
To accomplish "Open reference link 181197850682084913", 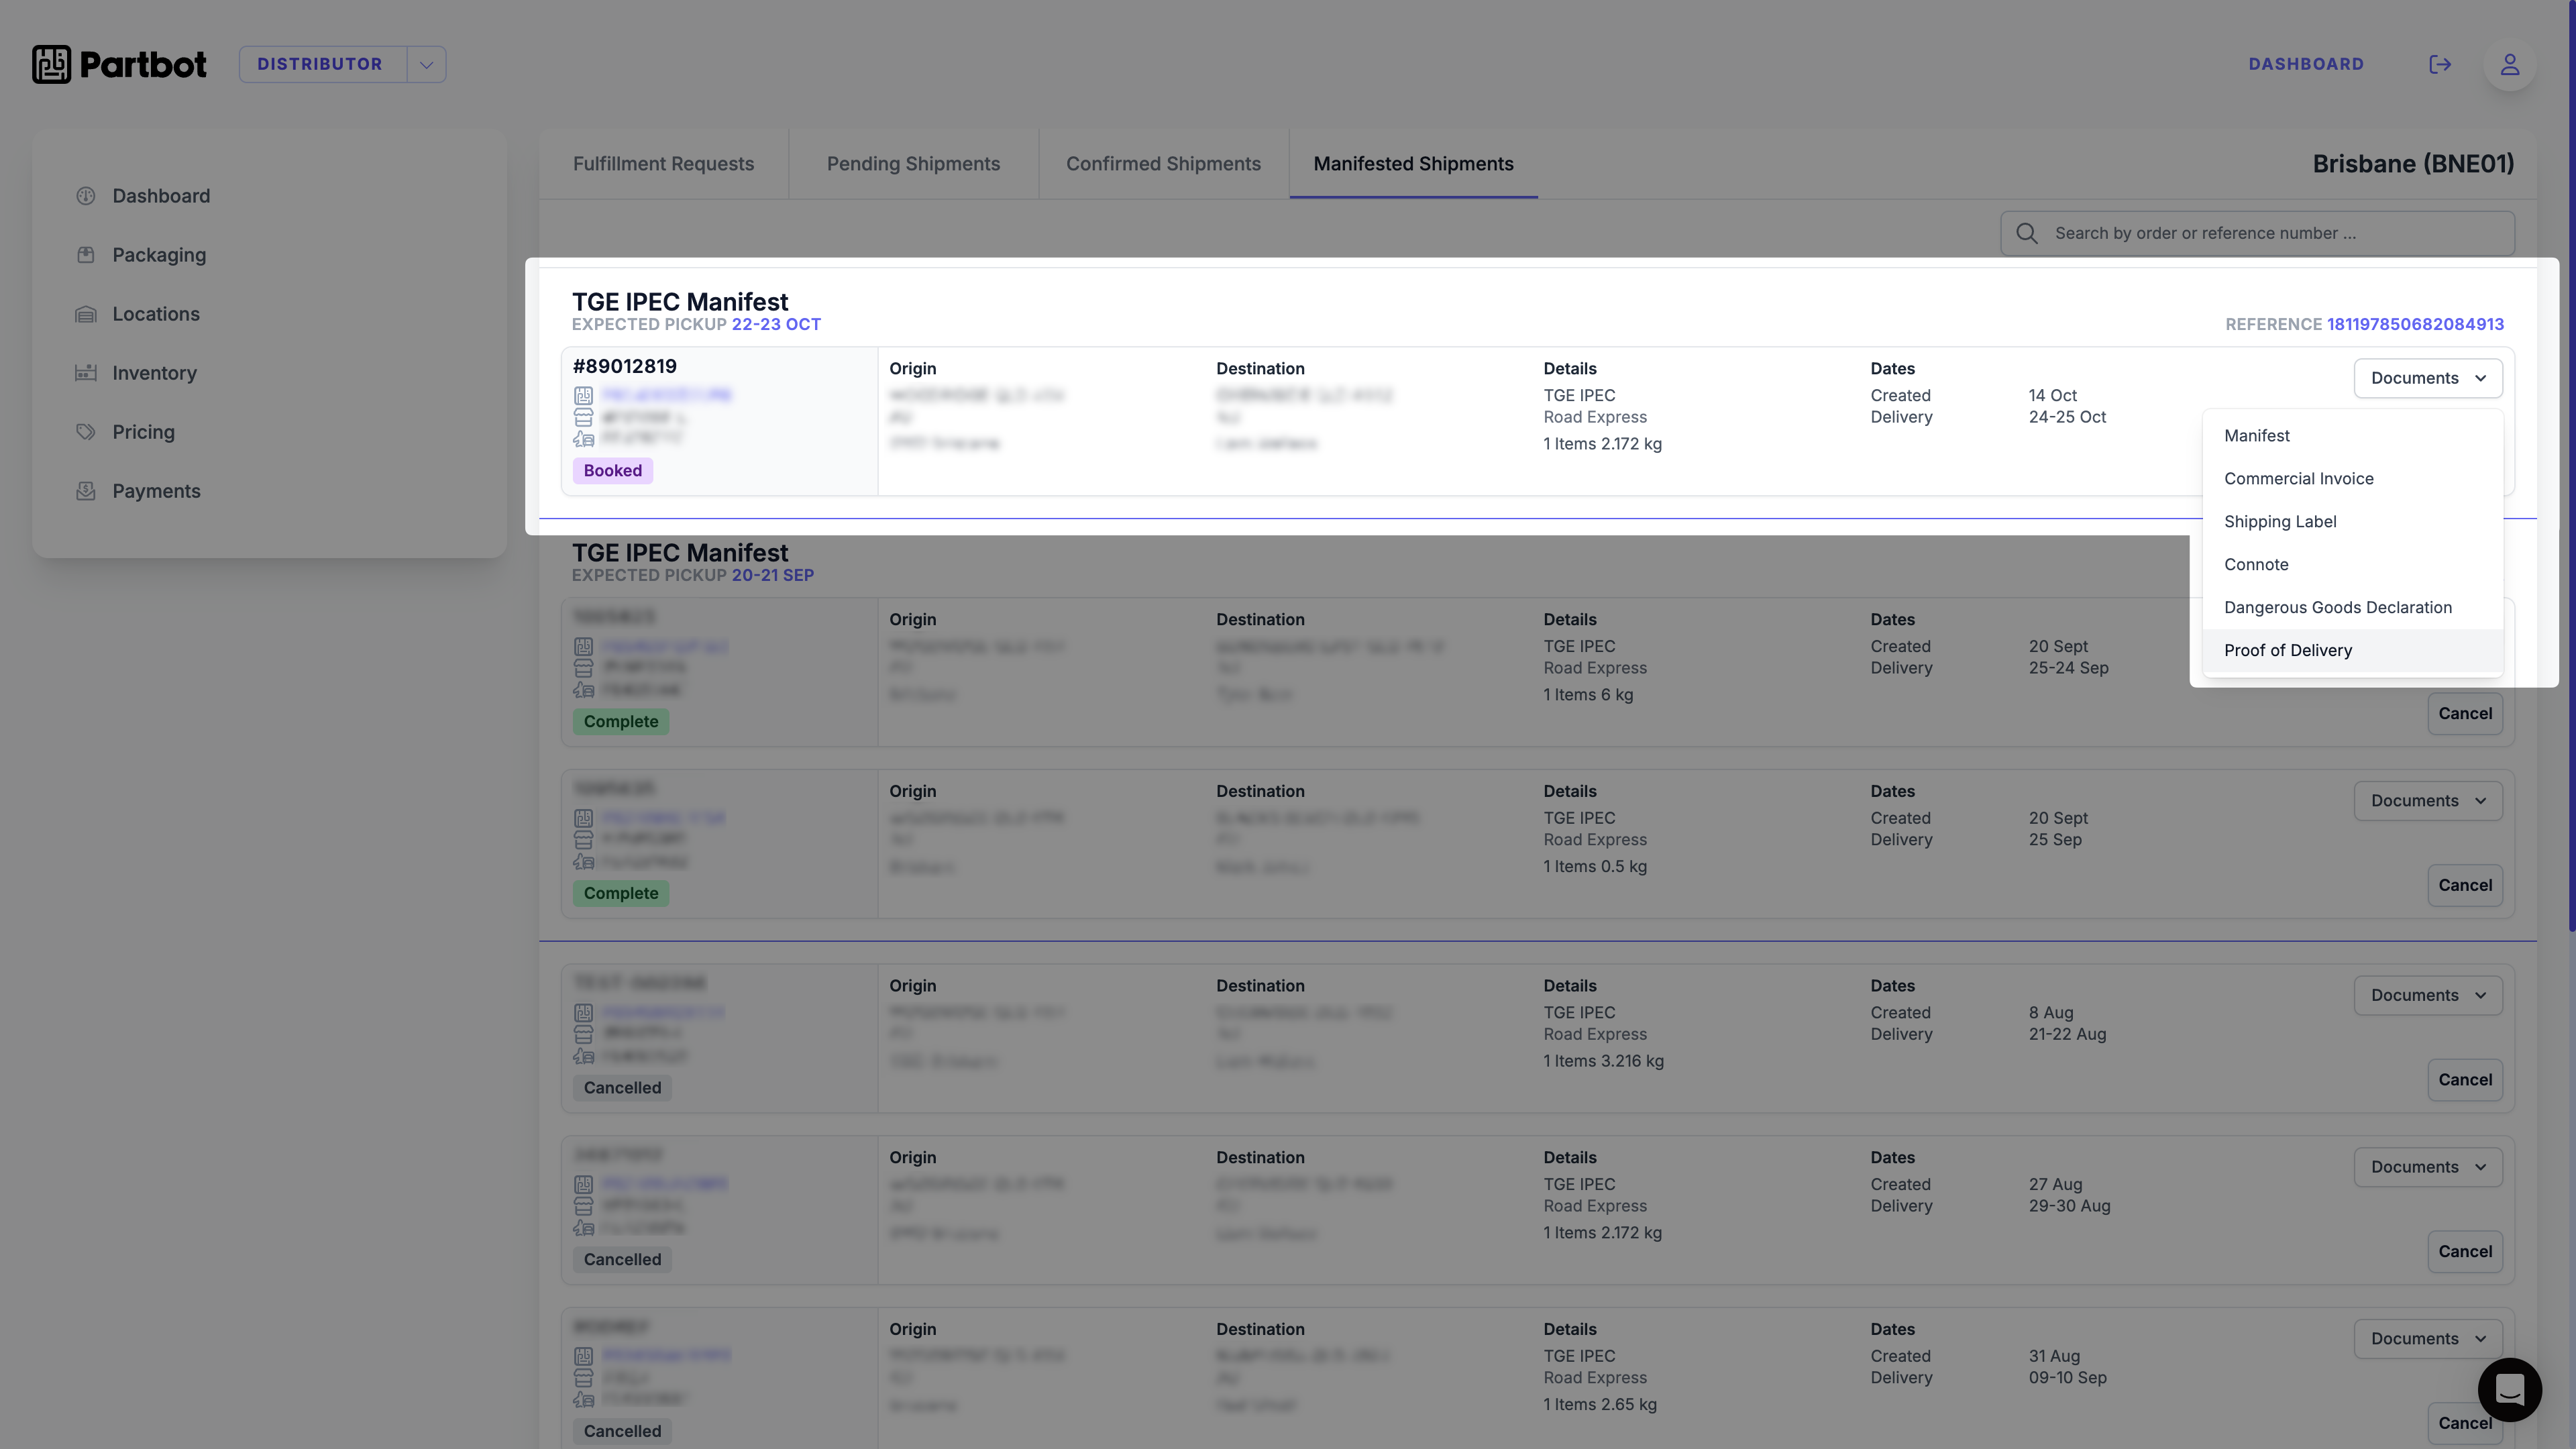I will (x=2415, y=324).
